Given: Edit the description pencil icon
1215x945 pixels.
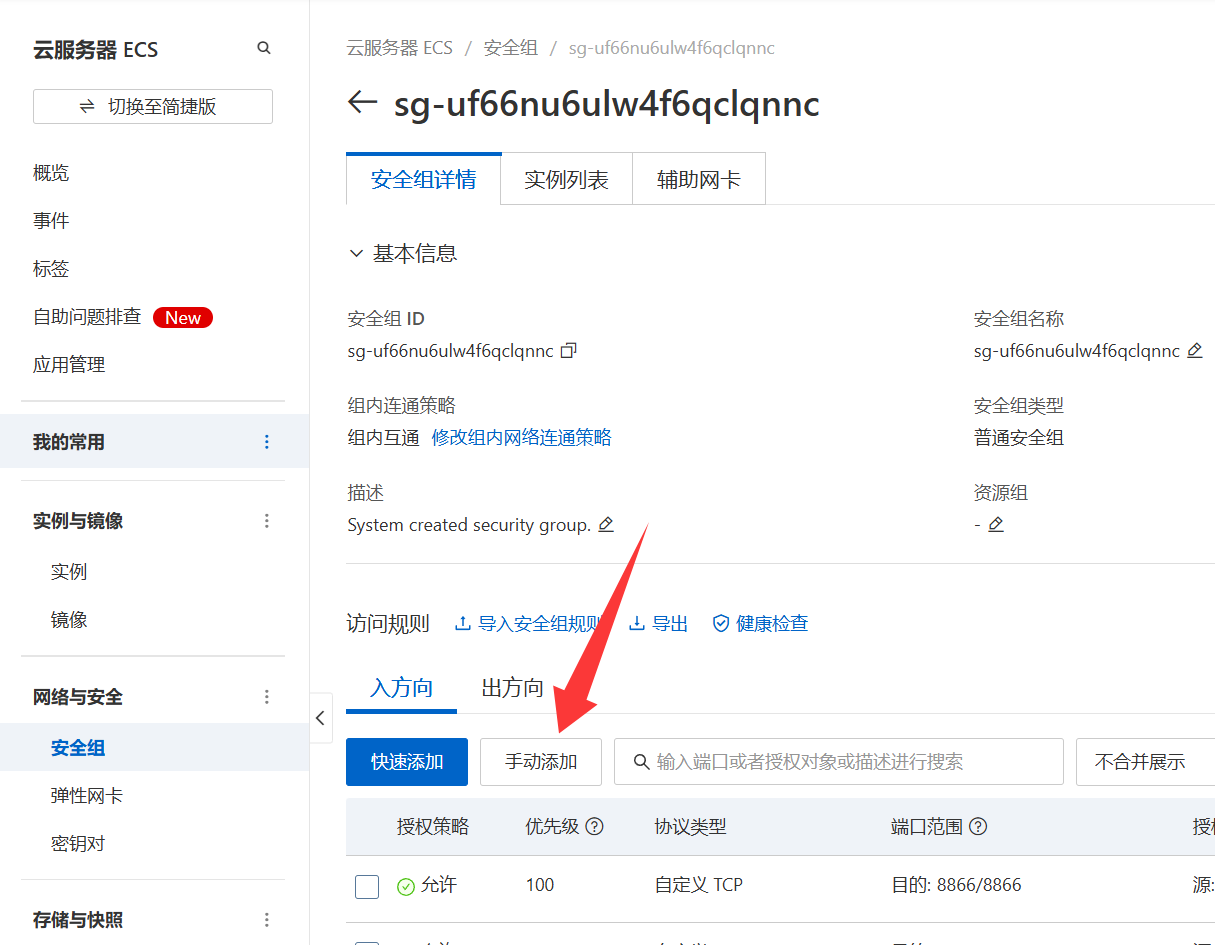Looking at the screenshot, I should click(x=606, y=525).
